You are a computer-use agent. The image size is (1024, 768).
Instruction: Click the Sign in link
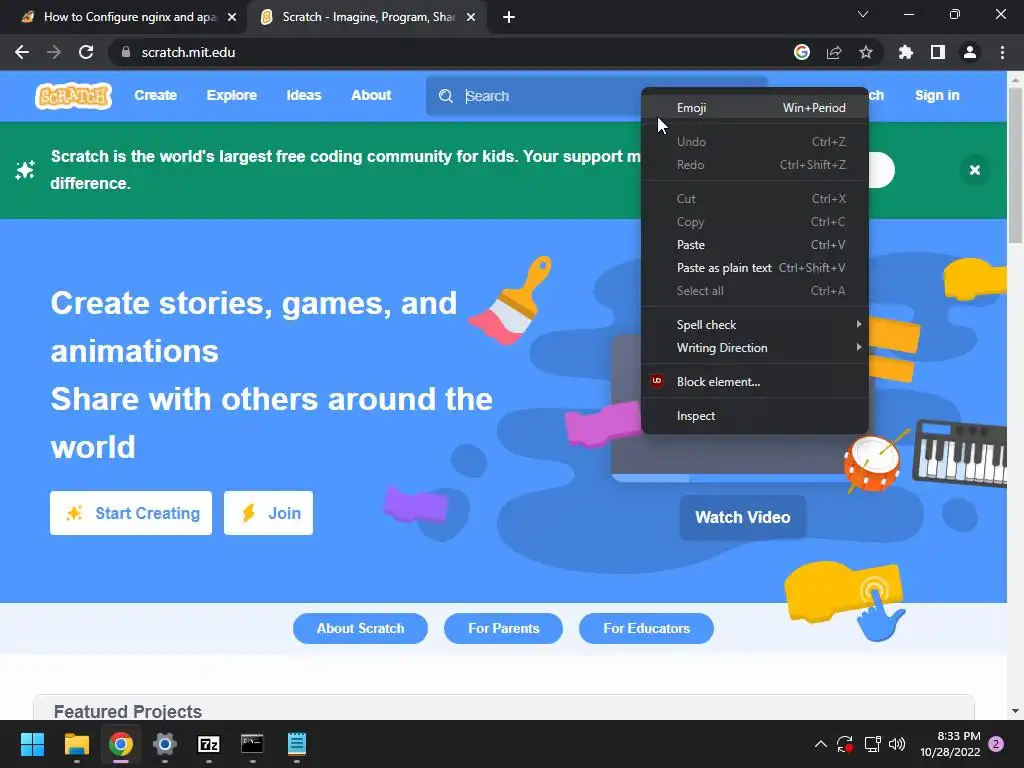(x=937, y=95)
